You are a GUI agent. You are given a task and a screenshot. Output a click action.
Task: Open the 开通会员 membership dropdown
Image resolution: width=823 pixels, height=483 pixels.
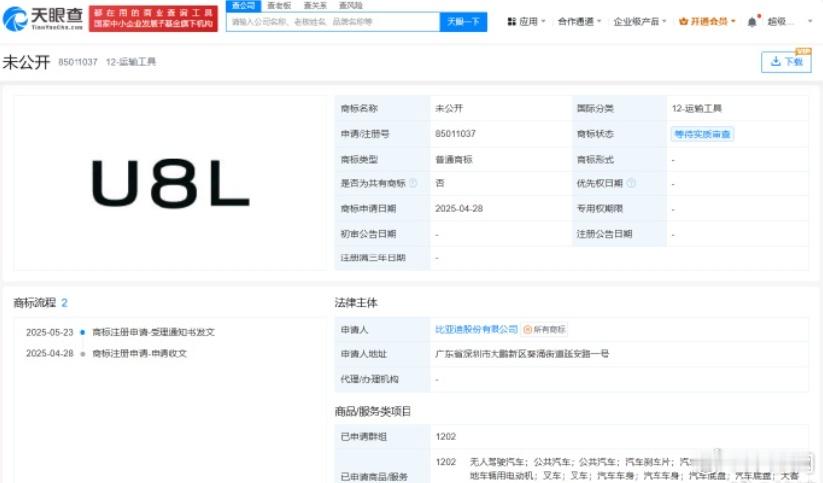pos(707,22)
